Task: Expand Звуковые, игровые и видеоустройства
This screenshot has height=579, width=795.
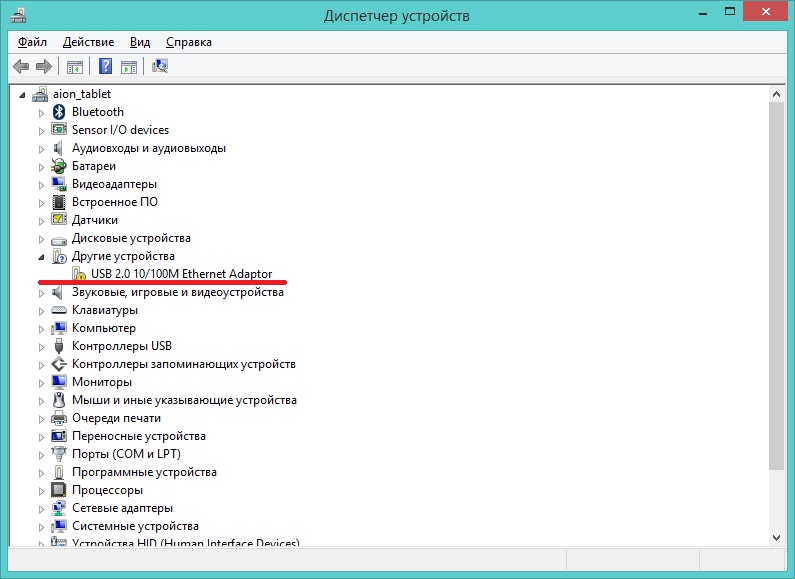Action: tap(42, 293)
